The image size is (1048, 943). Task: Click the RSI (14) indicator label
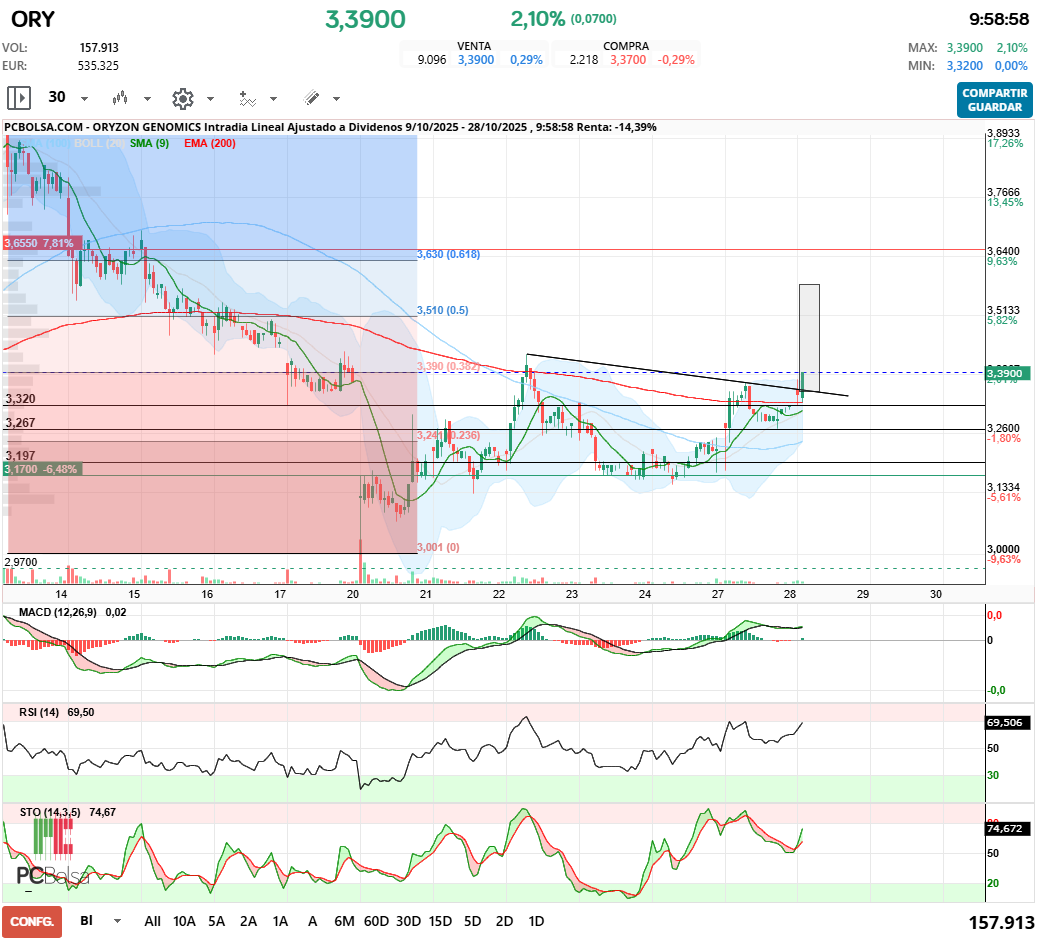[x=39, y=712]
